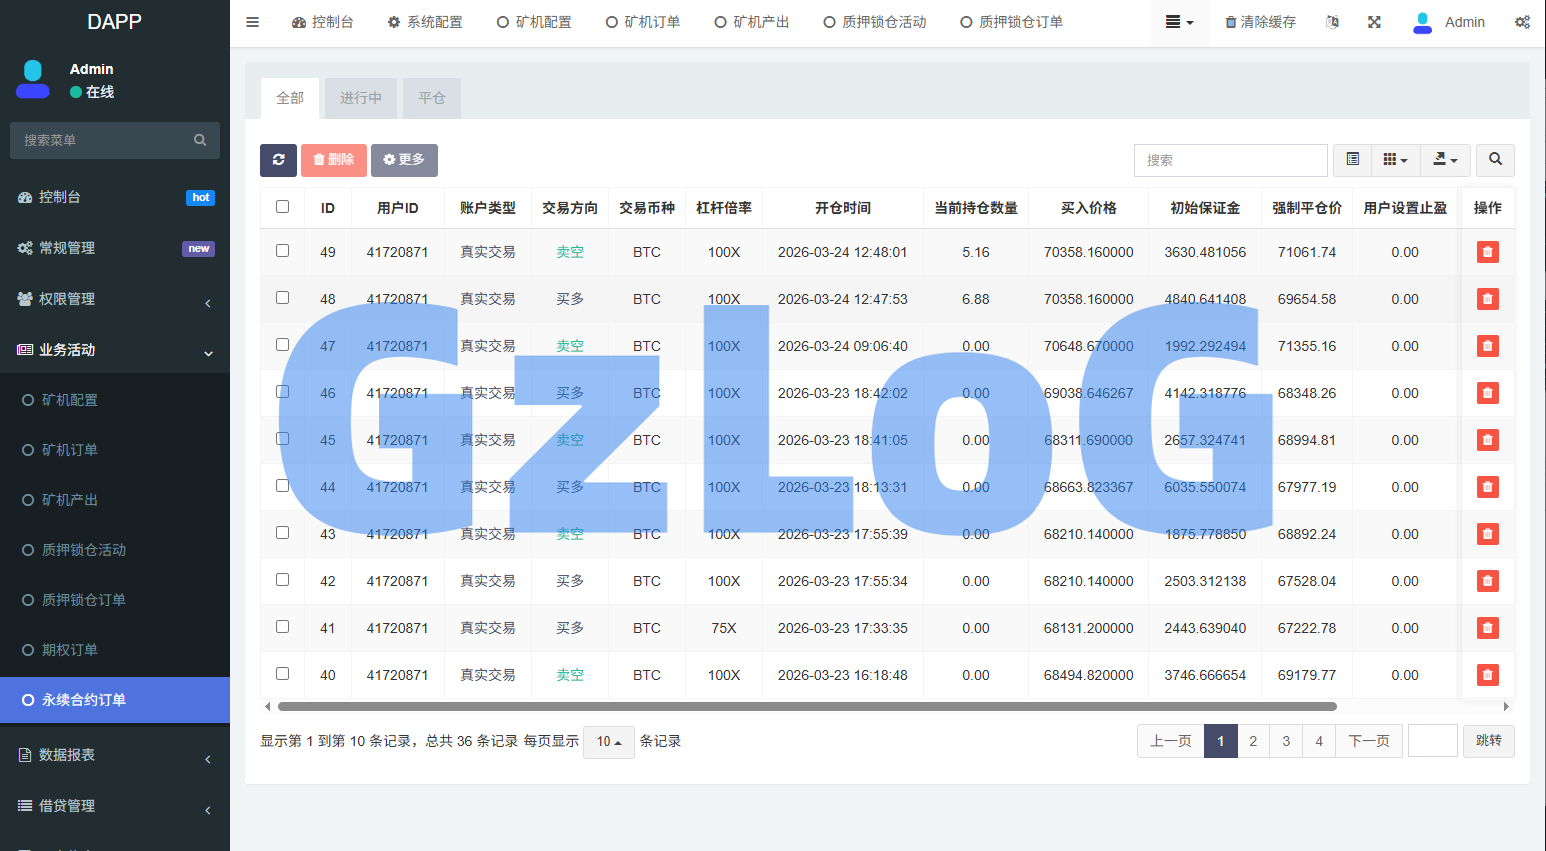The height and width of the screenshot is (851, 1546).
Task: Switch to the 进行中 tab
Action: (360, 97)
